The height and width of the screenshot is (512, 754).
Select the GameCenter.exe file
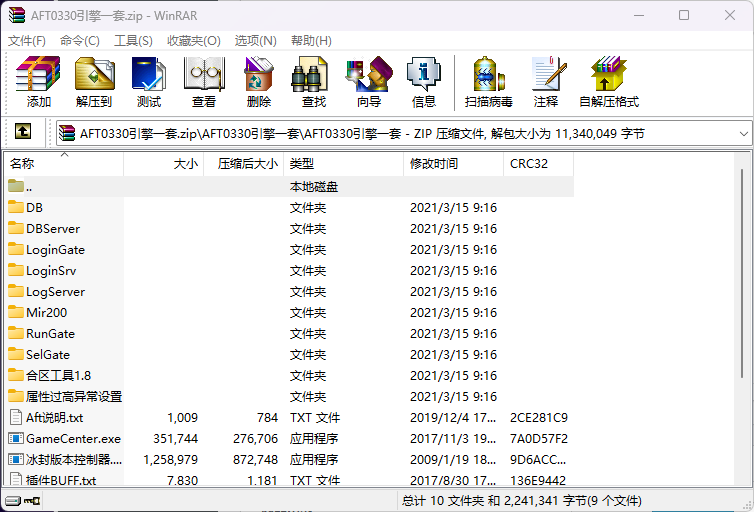[73, 439]
